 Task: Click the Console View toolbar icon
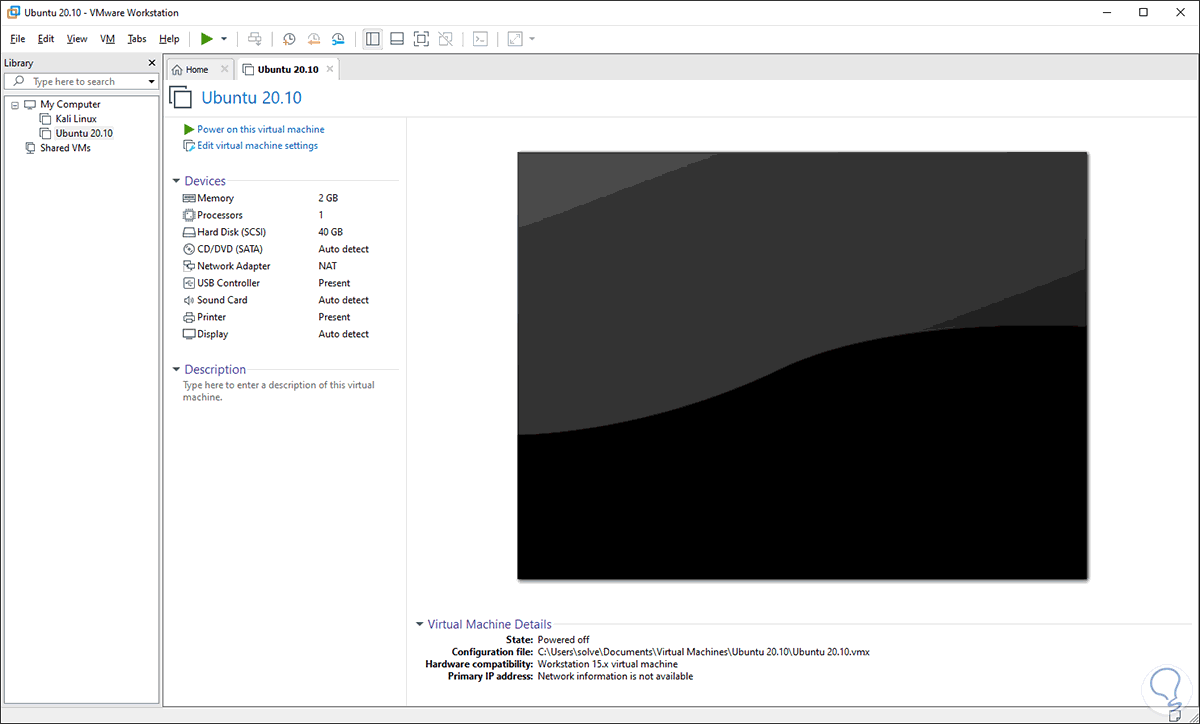pos(481,39)
